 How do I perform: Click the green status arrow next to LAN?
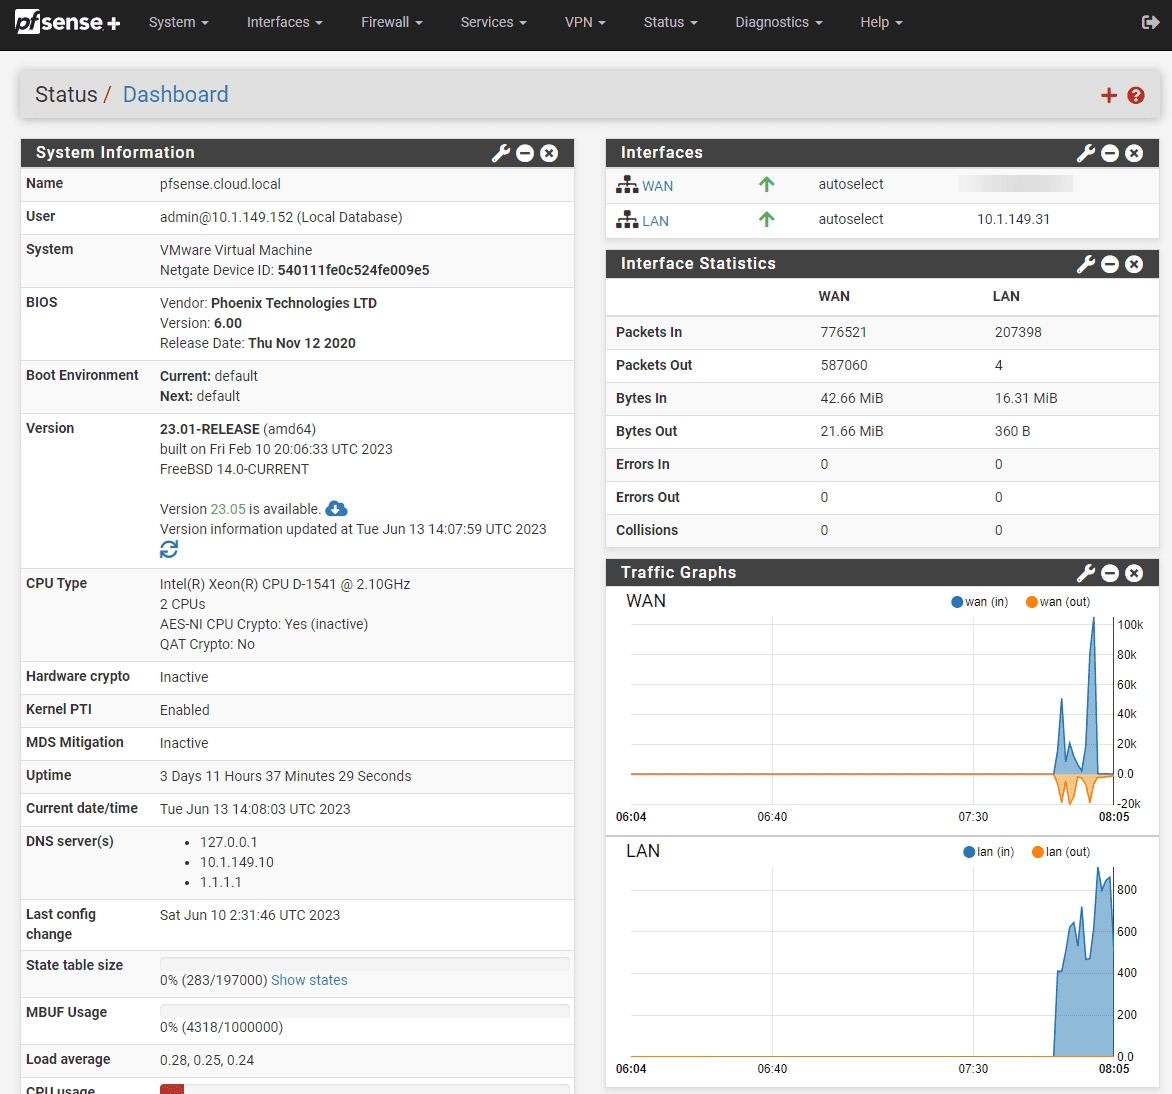[766, 219]
